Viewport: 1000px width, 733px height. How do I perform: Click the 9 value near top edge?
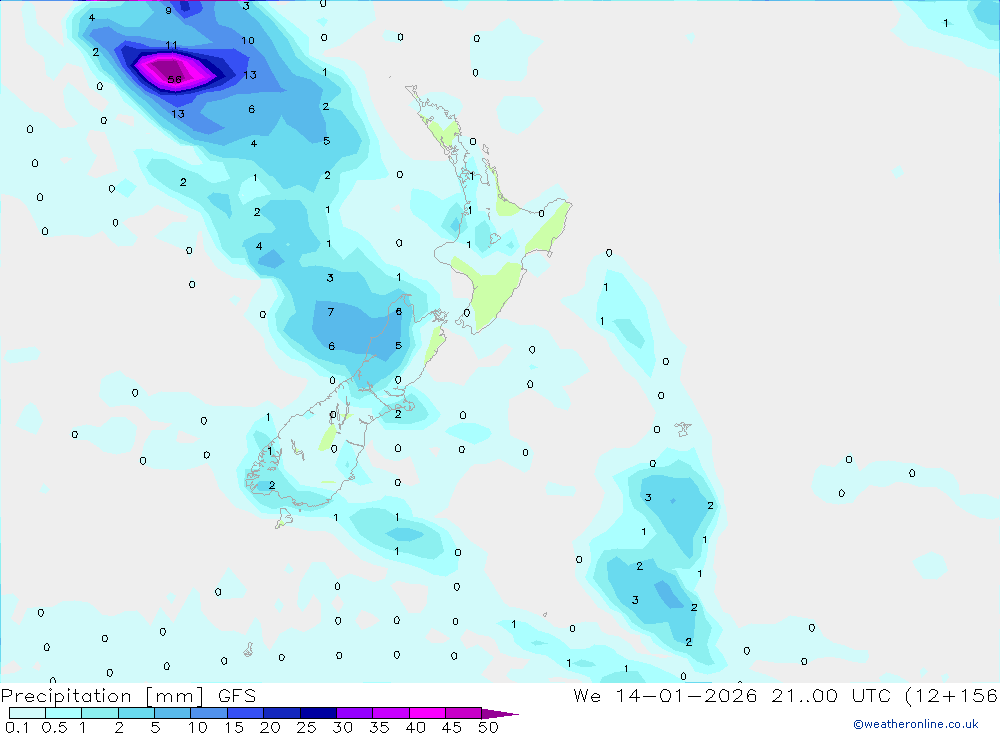pos(168,10)
